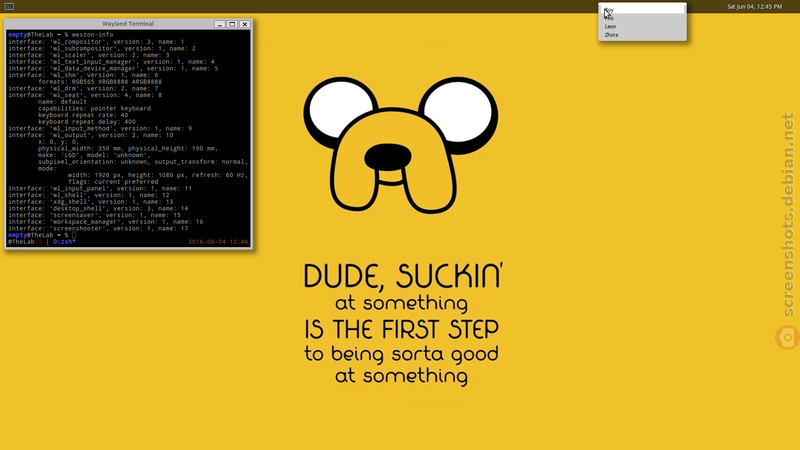Click the "make: 'LGD'" line

[x=94, y=155]
